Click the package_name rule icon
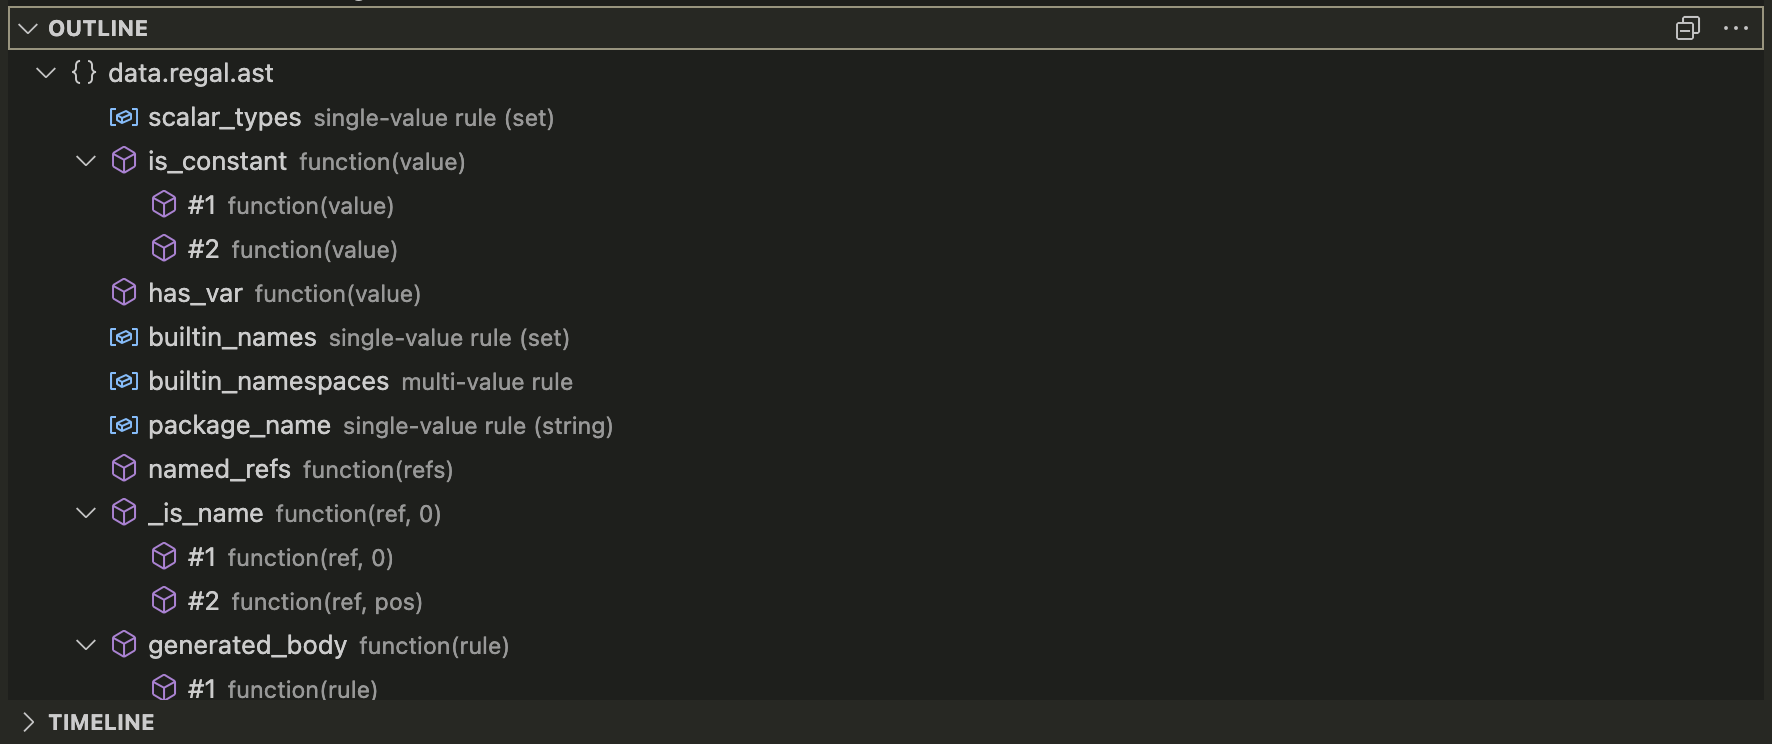The width and height of the screenshot is (1772, 744). coord(122,425)
